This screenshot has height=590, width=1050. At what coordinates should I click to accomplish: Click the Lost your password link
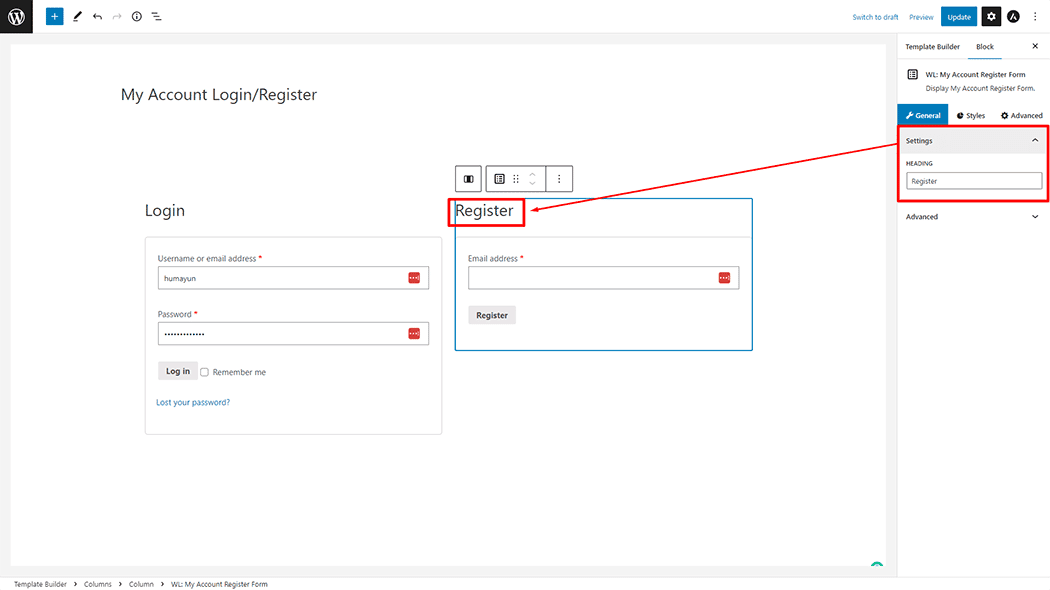point(192,401)
